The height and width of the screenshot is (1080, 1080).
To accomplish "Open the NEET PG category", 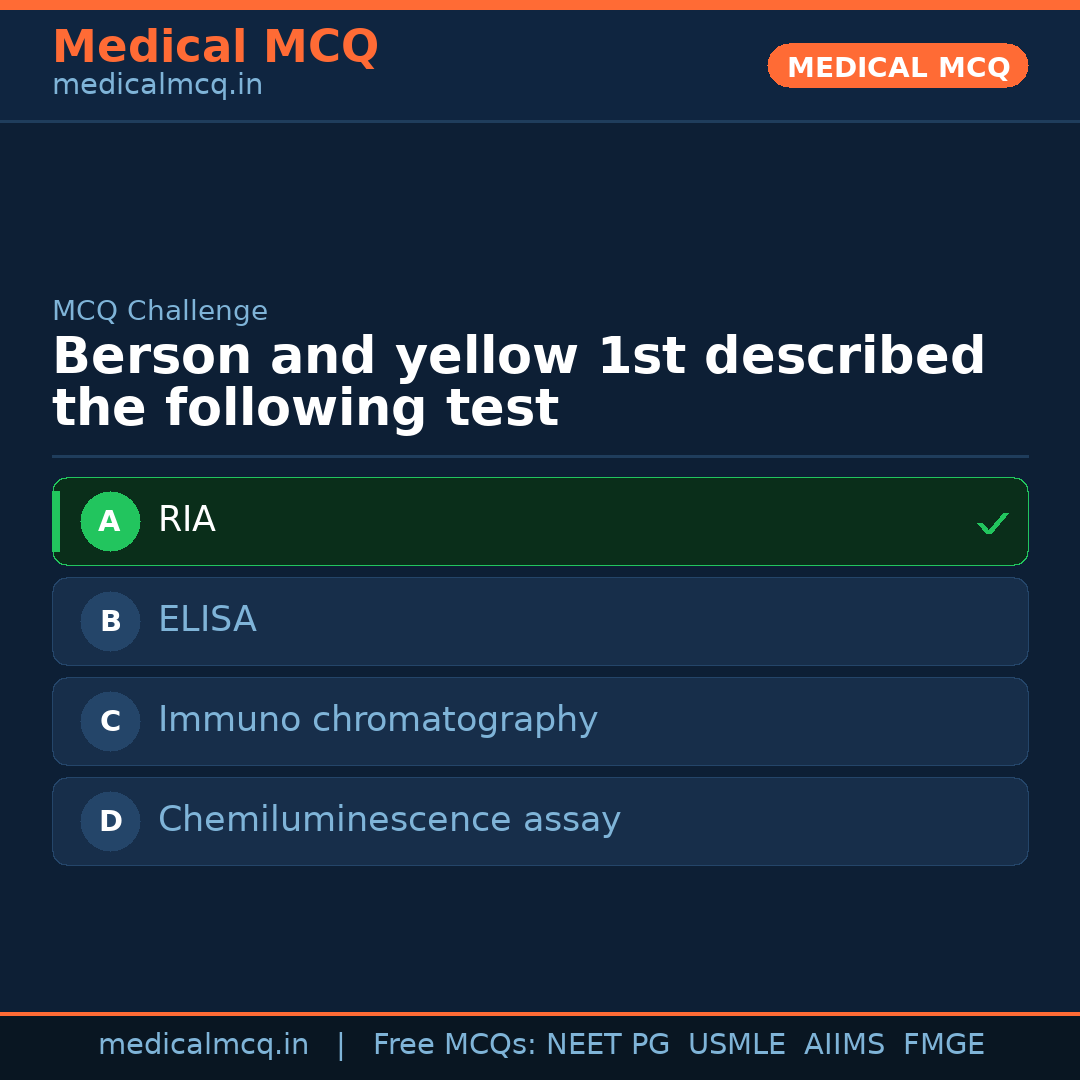I will (607, 1043).
